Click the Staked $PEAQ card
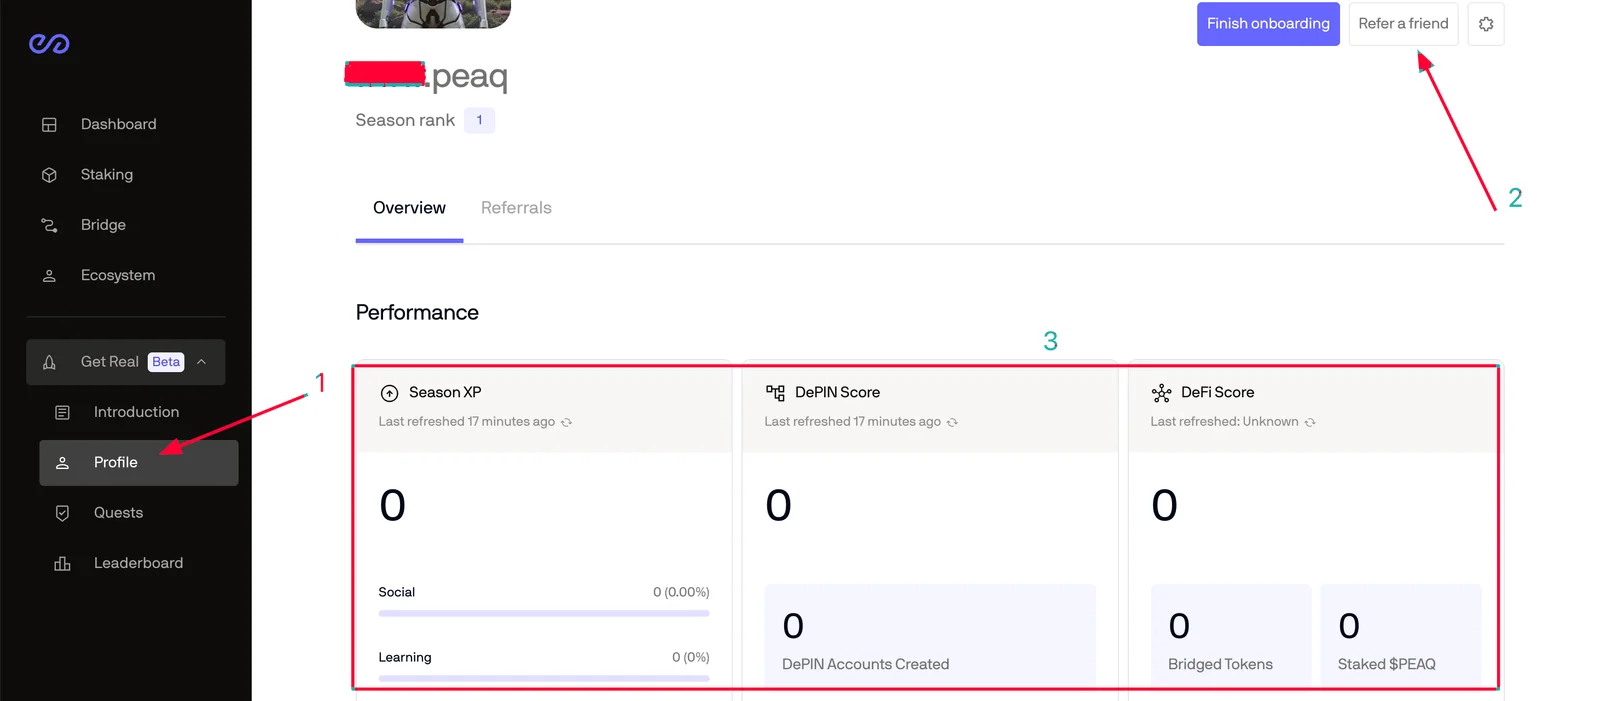This screenshot has height=701, width=1600. (1401, 636)
